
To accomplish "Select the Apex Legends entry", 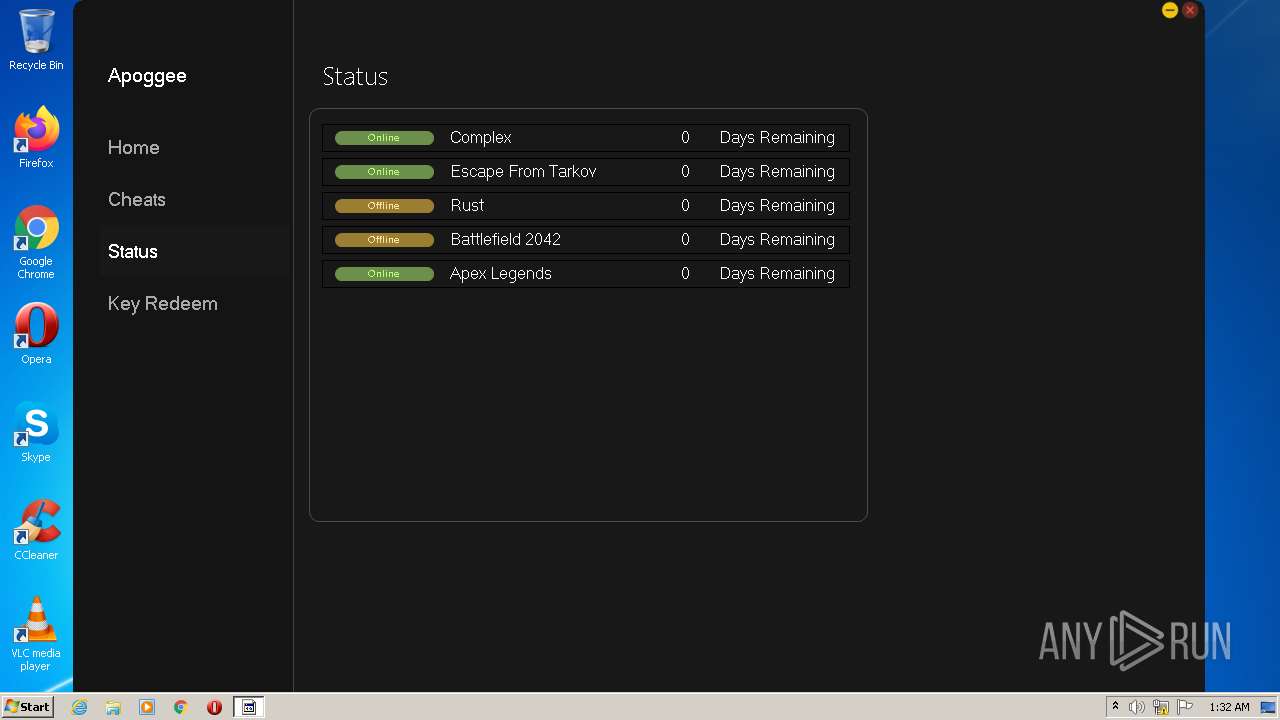I will point(501,273).
